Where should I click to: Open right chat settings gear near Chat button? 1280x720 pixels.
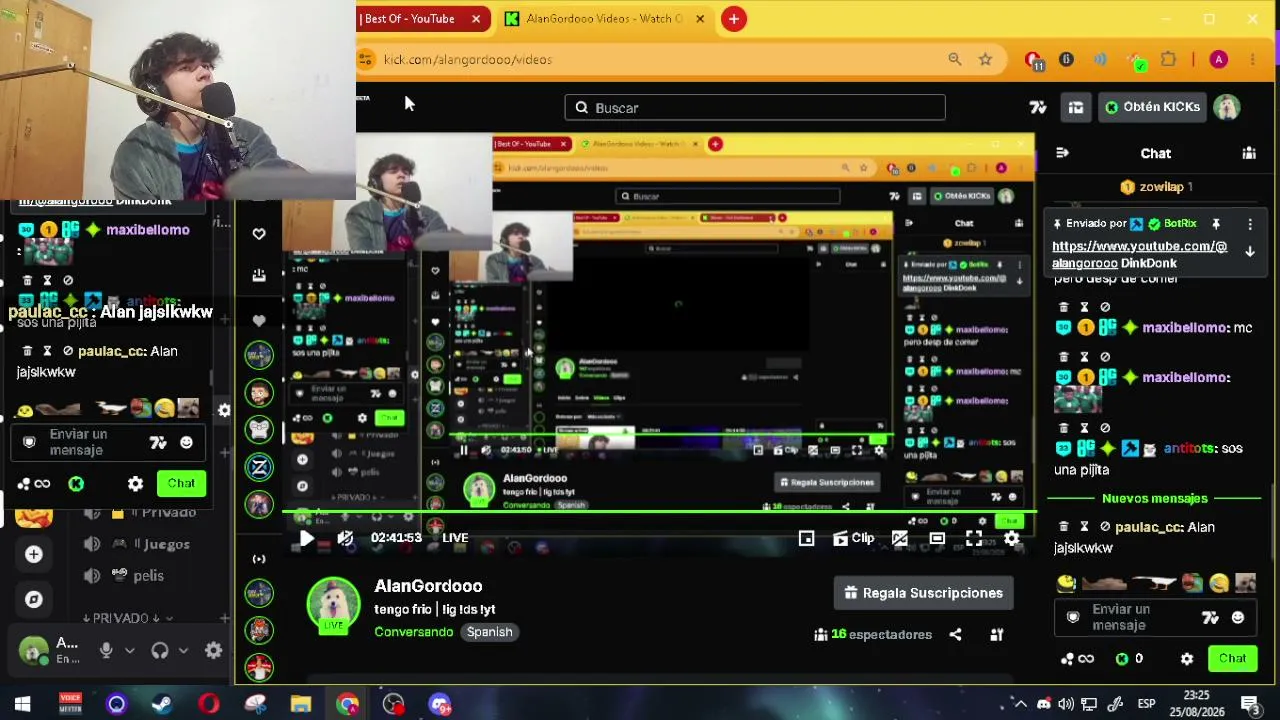coord(1187,659)
